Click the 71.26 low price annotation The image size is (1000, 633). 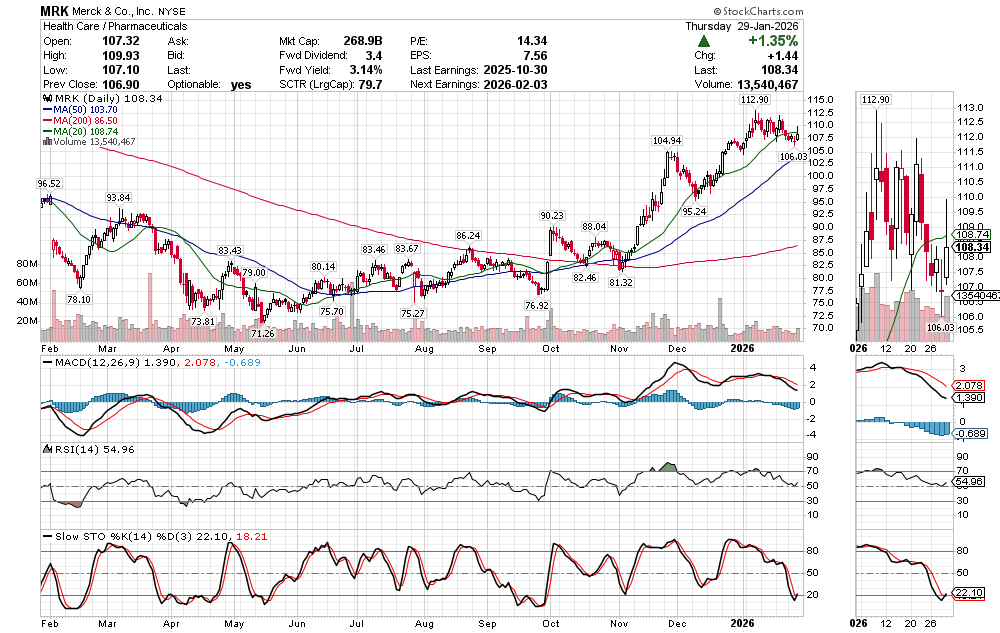point(262,332)
